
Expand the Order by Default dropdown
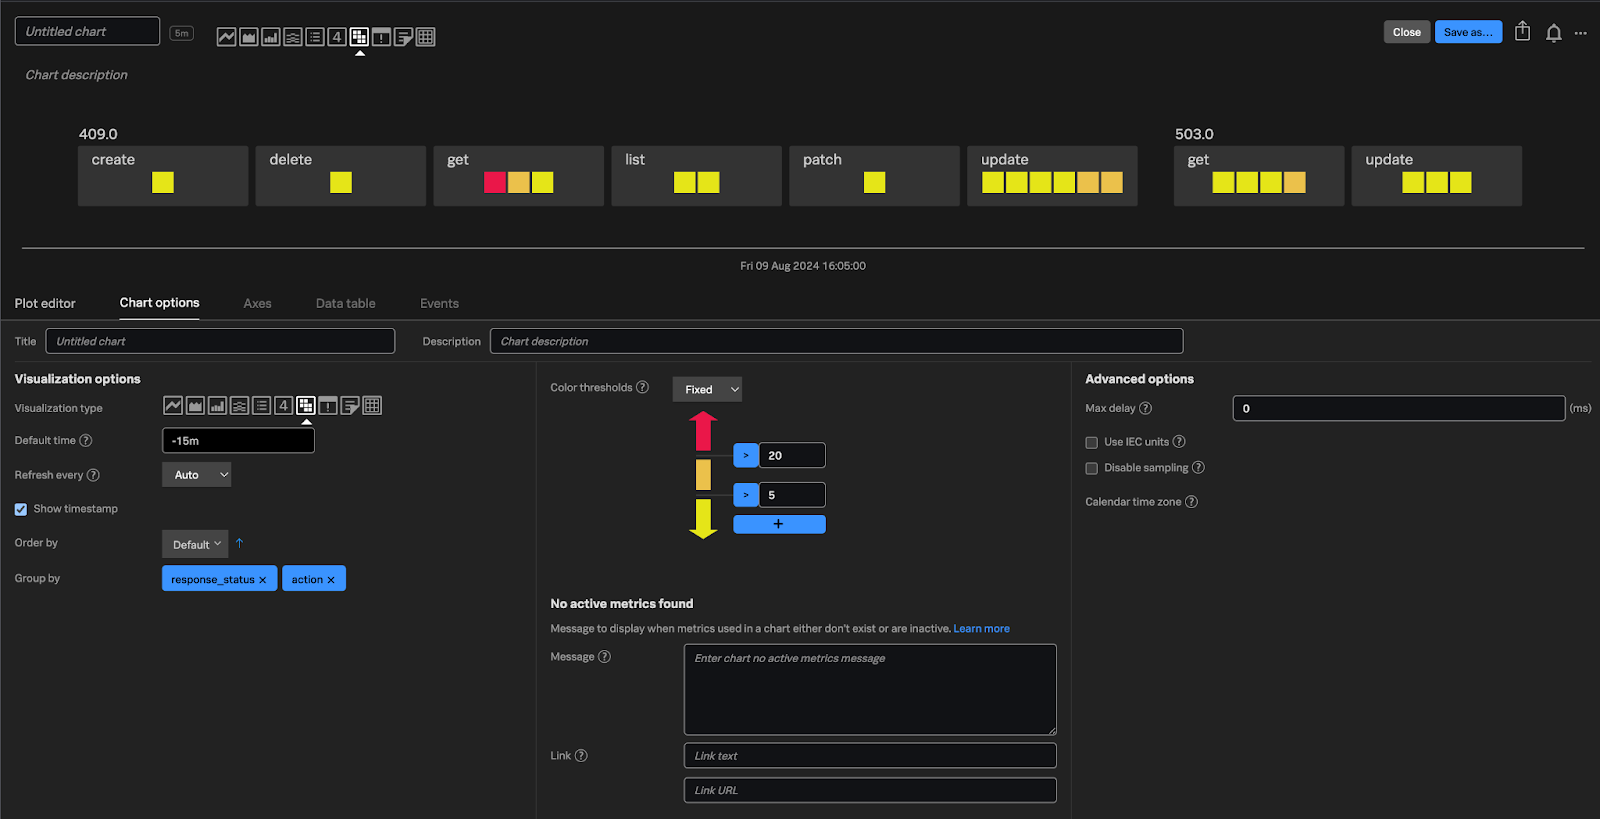point(195,544)
